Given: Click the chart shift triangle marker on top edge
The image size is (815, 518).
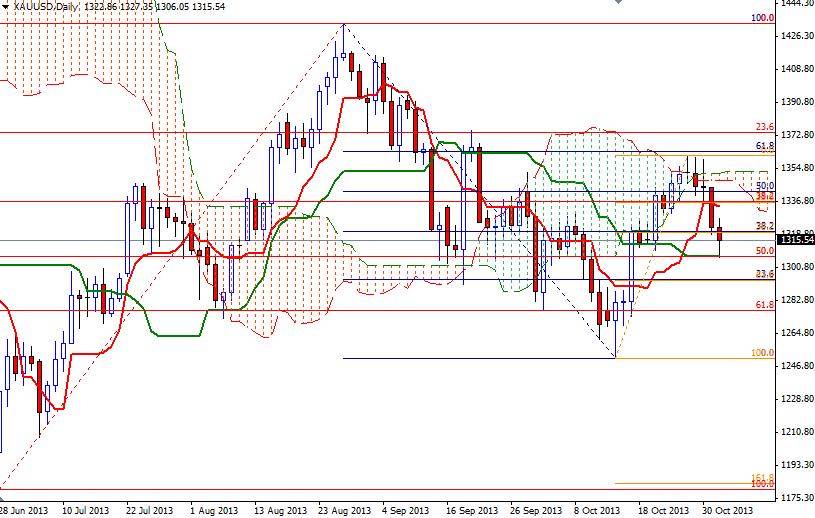Looking at the screenshot, I should click(x=617, y=2).
